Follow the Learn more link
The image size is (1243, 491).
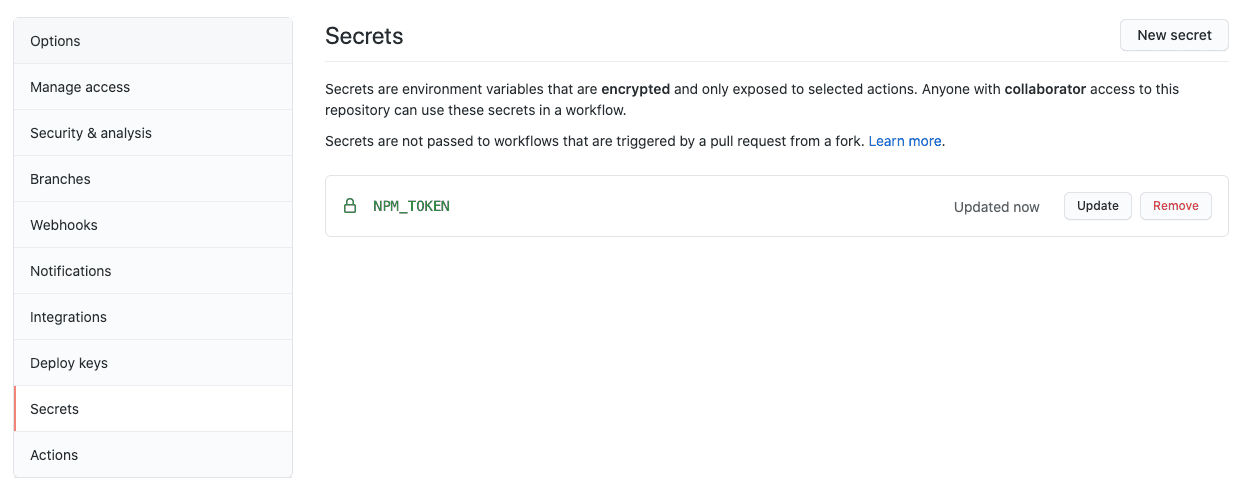[x=905, y=141]
